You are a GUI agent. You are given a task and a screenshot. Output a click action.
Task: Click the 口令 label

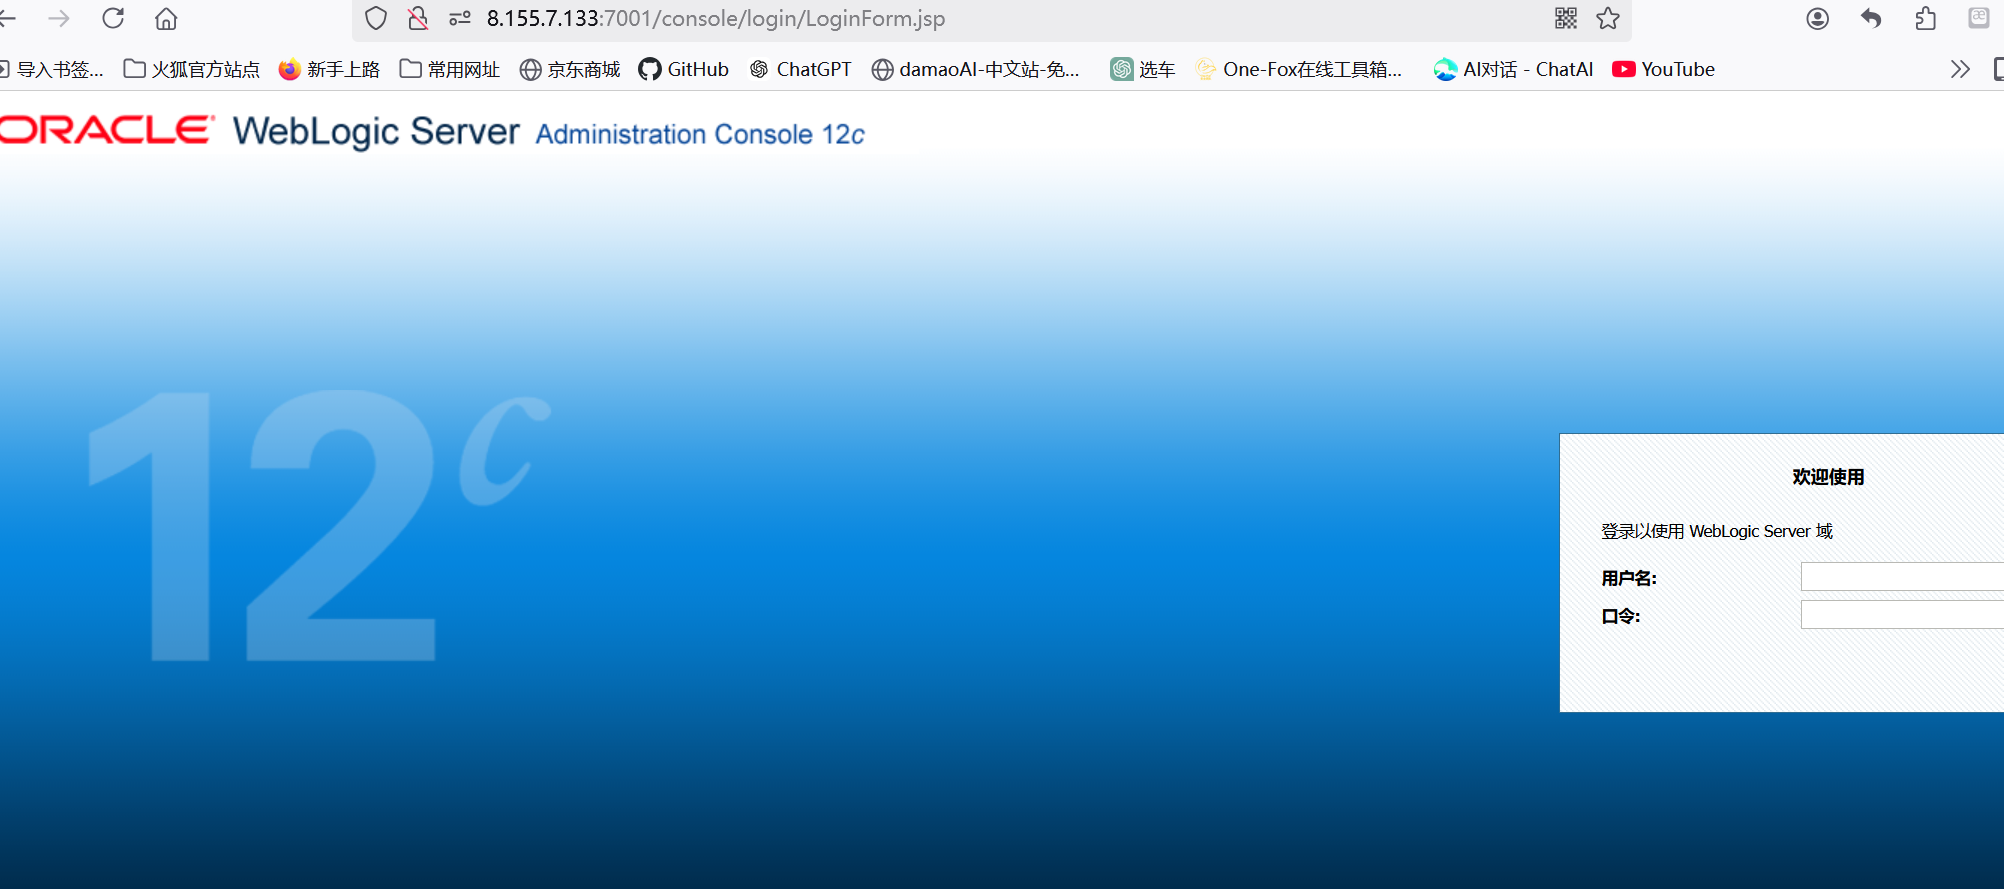pyautogui.click(x=1621, y=616)
